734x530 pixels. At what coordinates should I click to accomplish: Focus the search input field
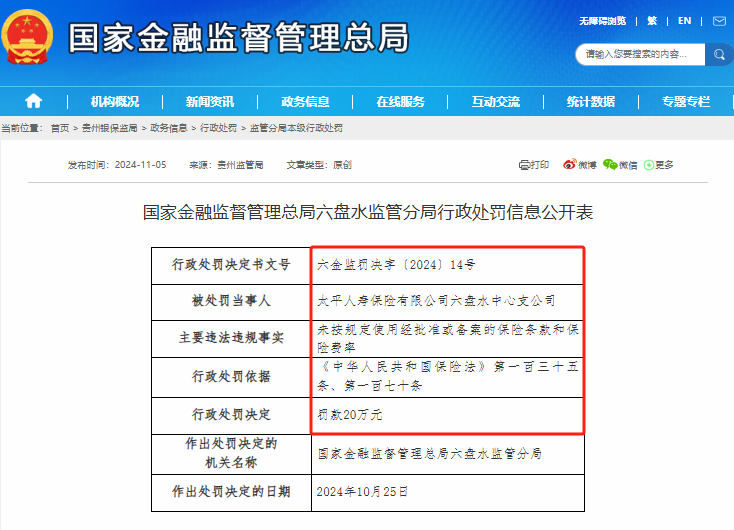tap(640, 55)
